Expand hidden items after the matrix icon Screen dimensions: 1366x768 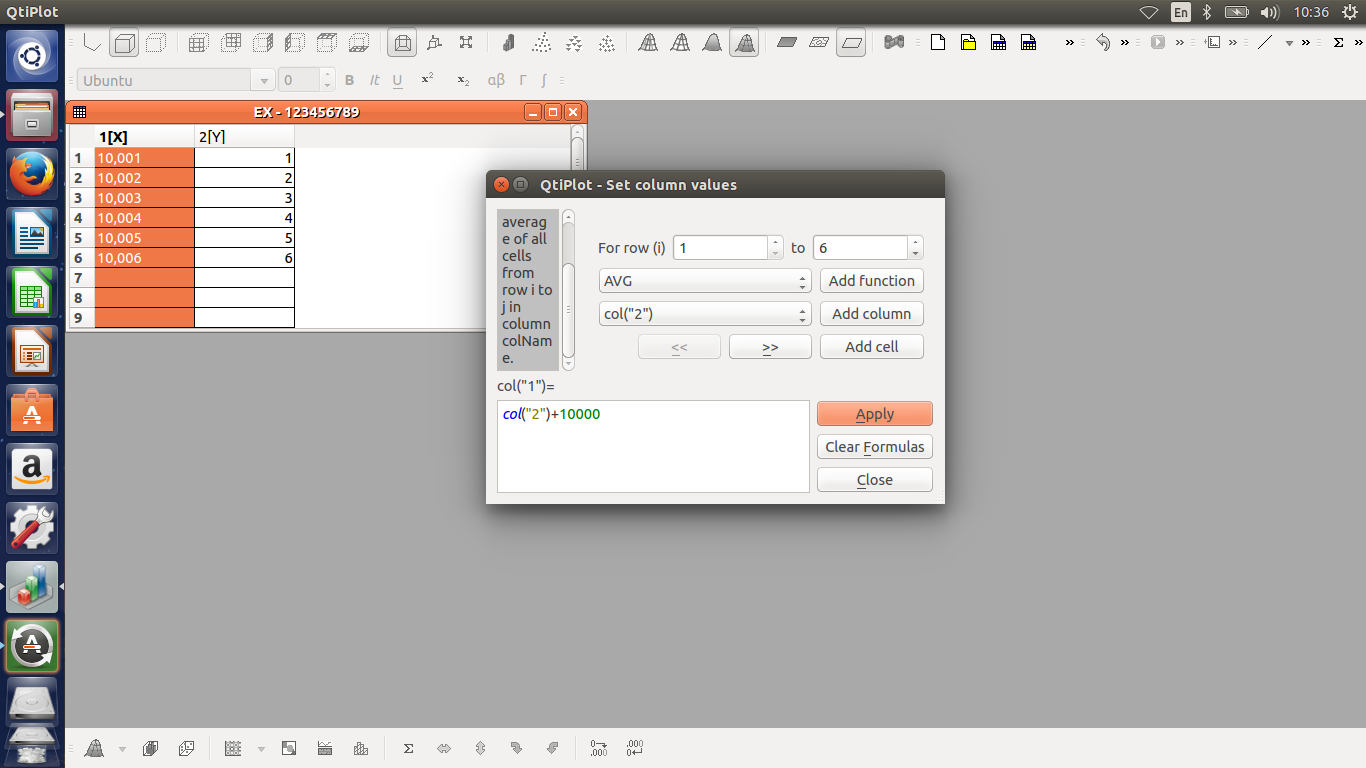[1070, 42]
